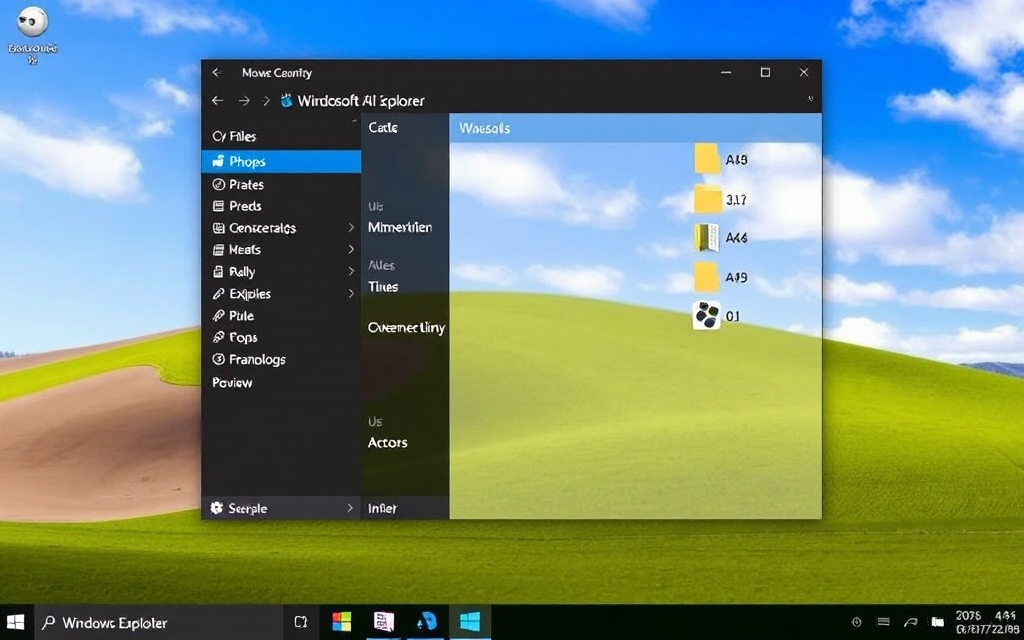Viewport: 1024px width, 640px height.
Task: Select Poview in the sidebar
Action: tap(232, 383)
